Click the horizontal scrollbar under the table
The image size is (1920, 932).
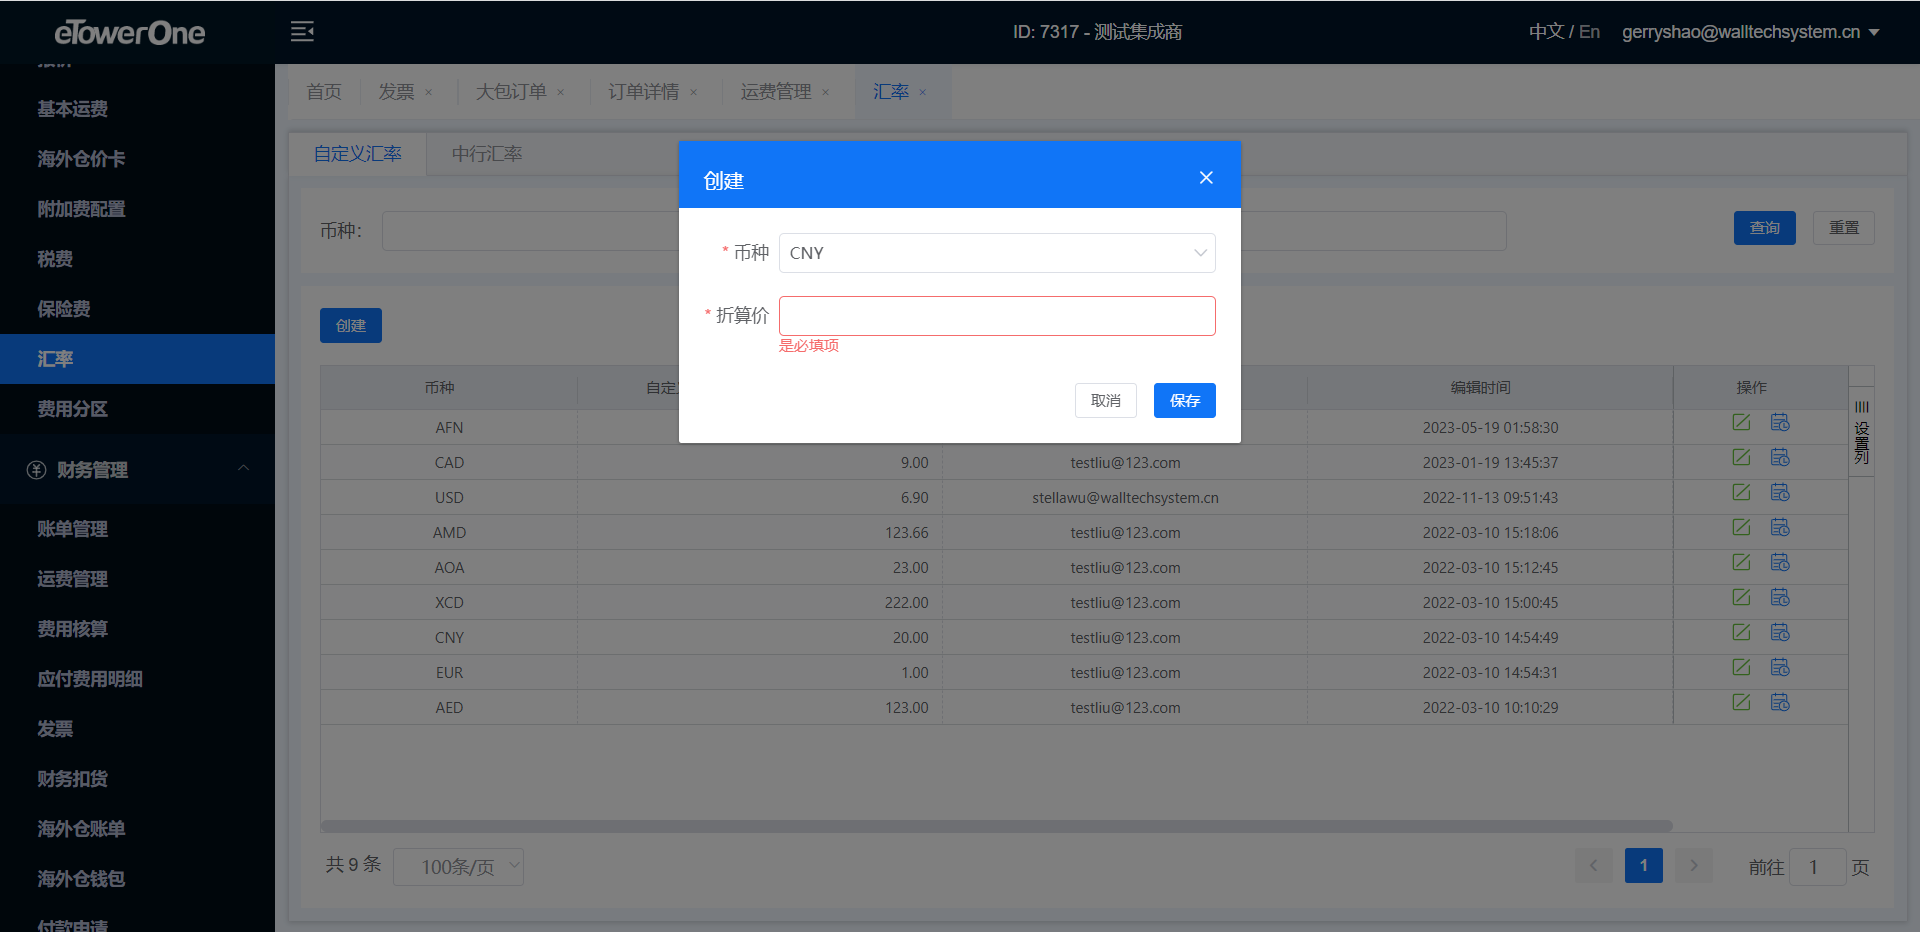point(996,826)
